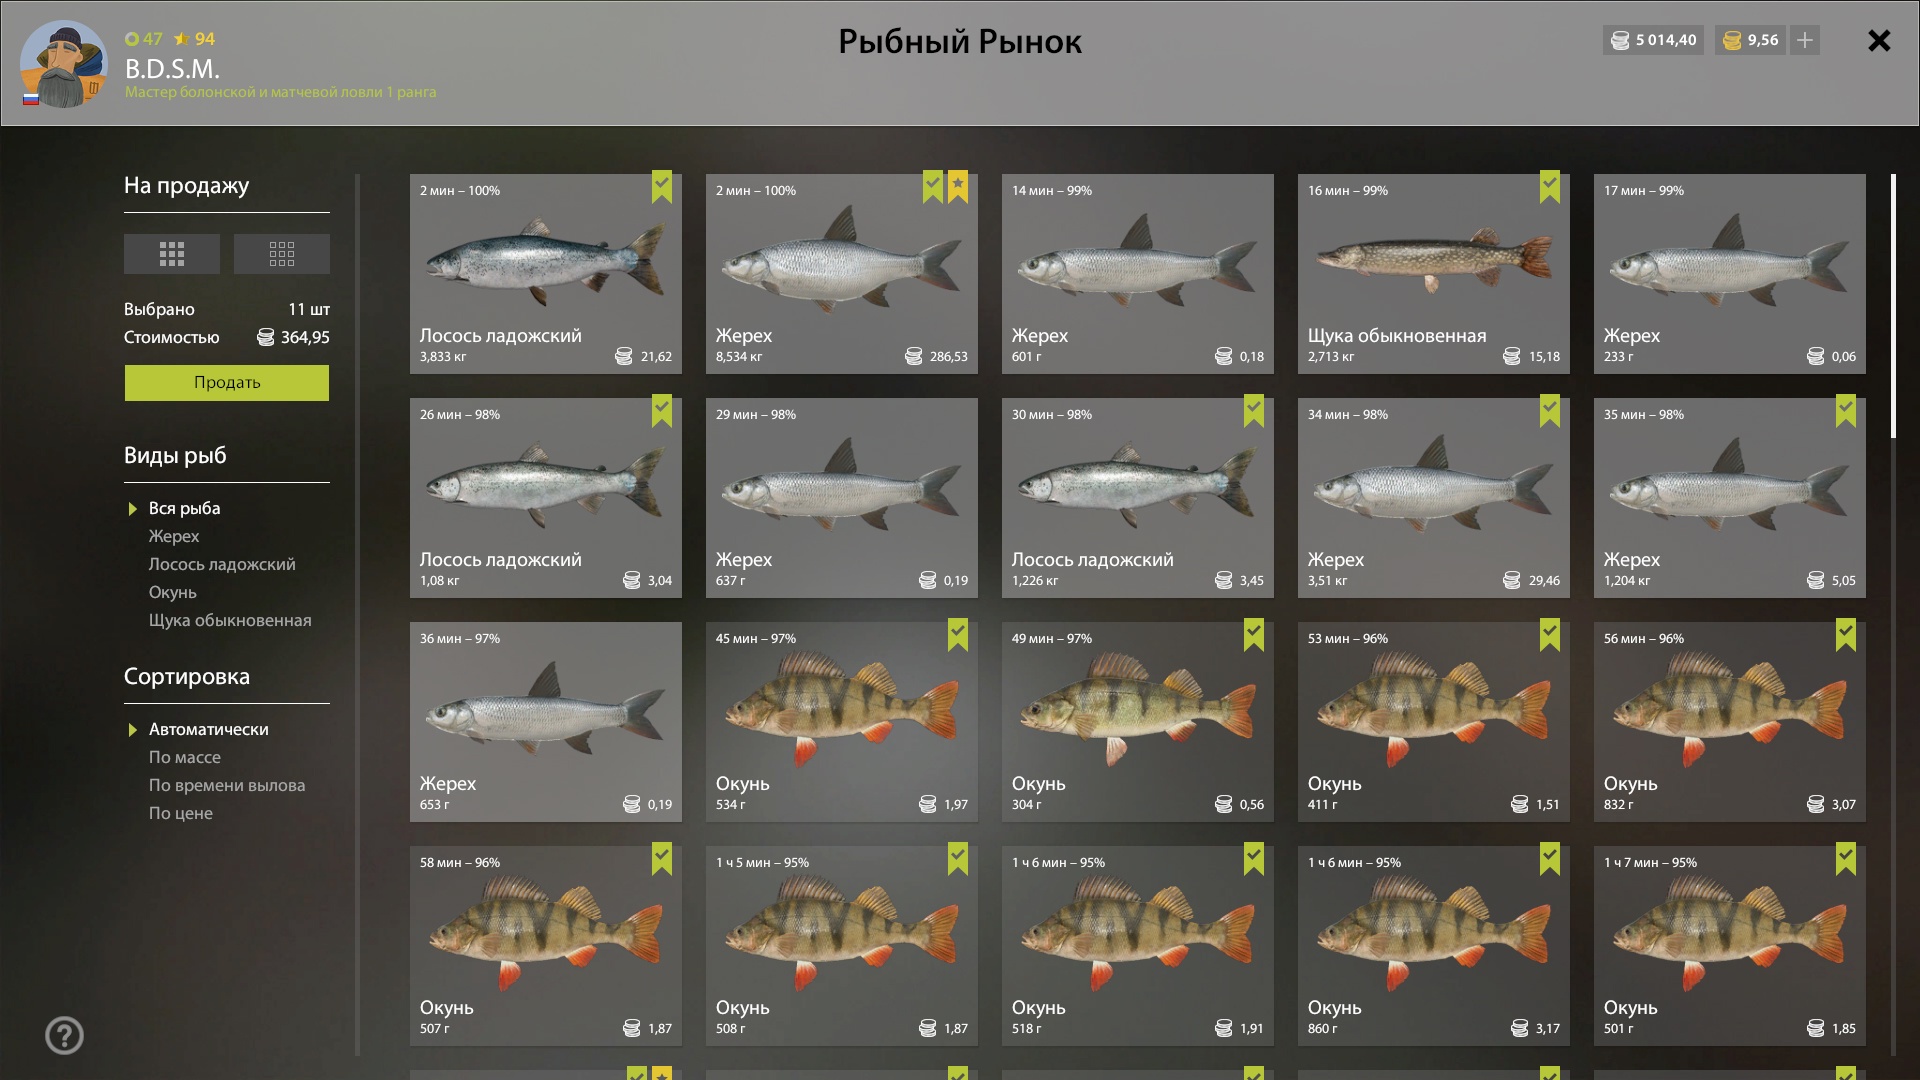Switch to the large grid view icon
The width and height of the screenshot is (1920, 1080).
(171, 254)
